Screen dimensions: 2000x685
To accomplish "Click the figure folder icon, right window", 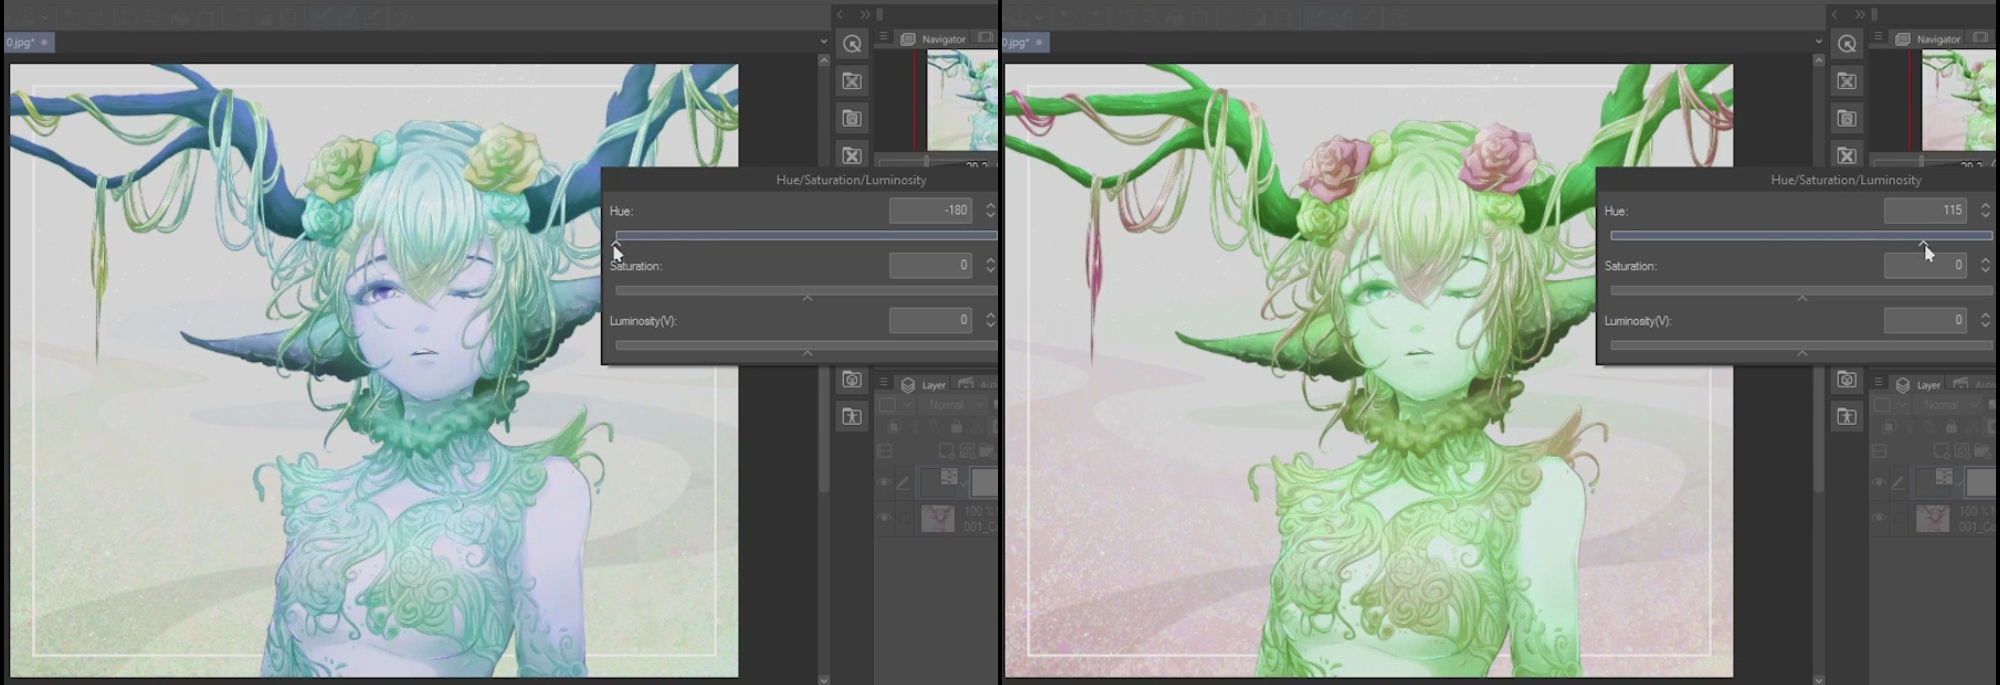I will coord(1847,416).
